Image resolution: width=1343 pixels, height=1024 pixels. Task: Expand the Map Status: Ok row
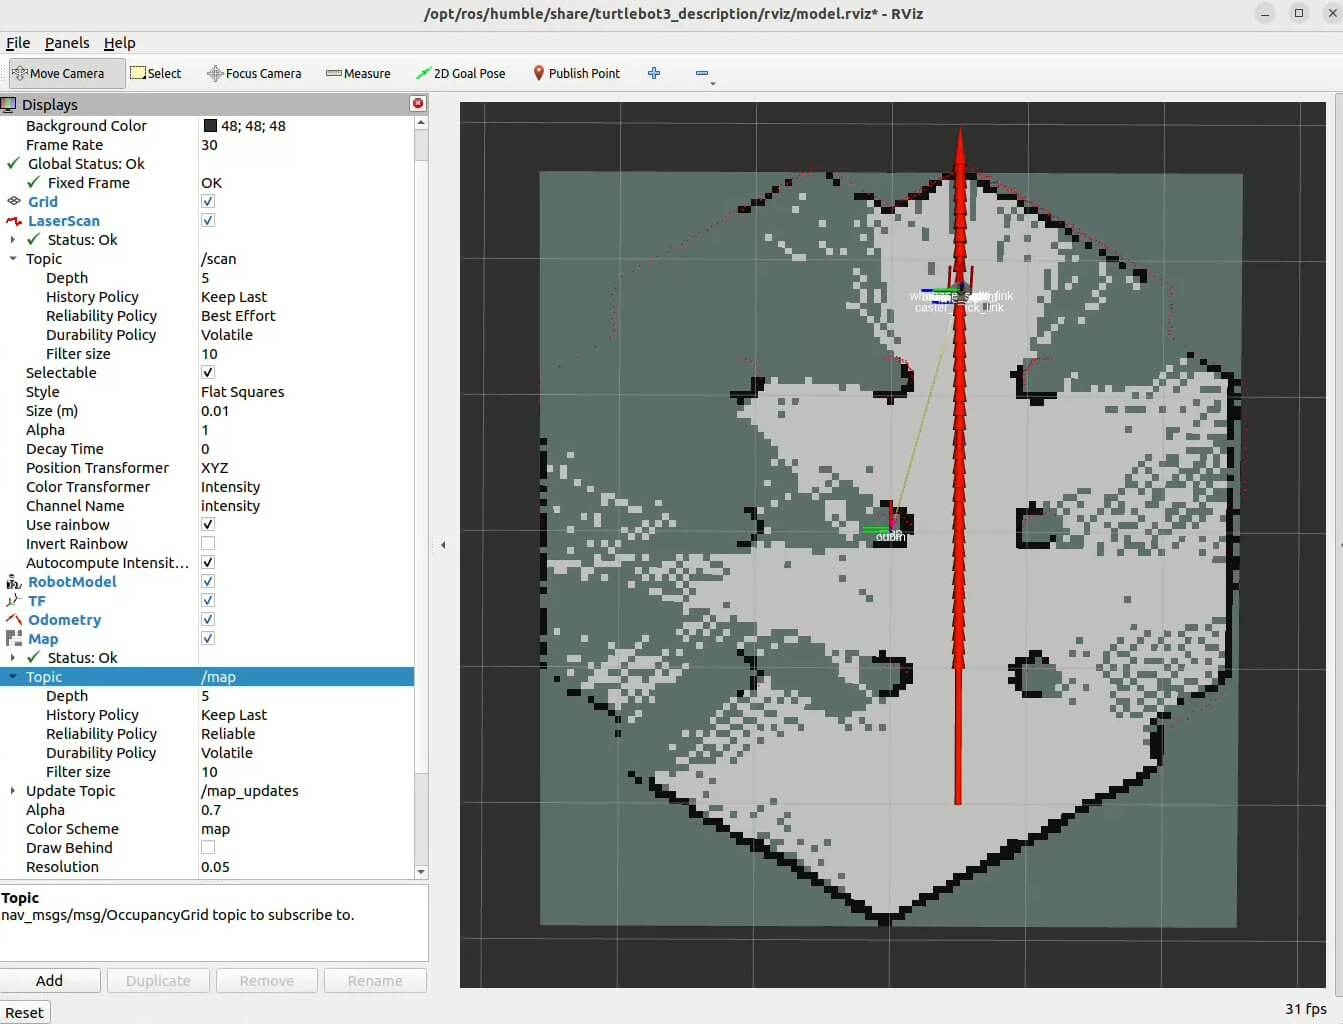[13, 658]
